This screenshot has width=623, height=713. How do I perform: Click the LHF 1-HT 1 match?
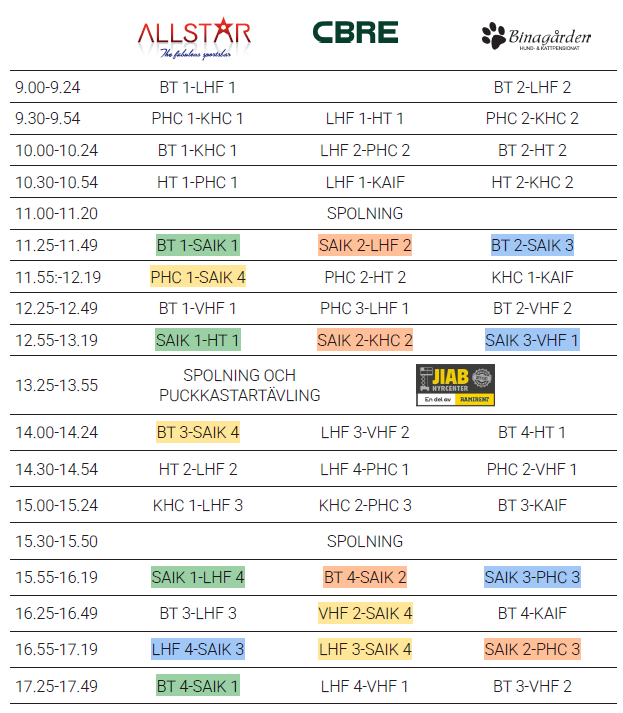(x=365, y=119)
